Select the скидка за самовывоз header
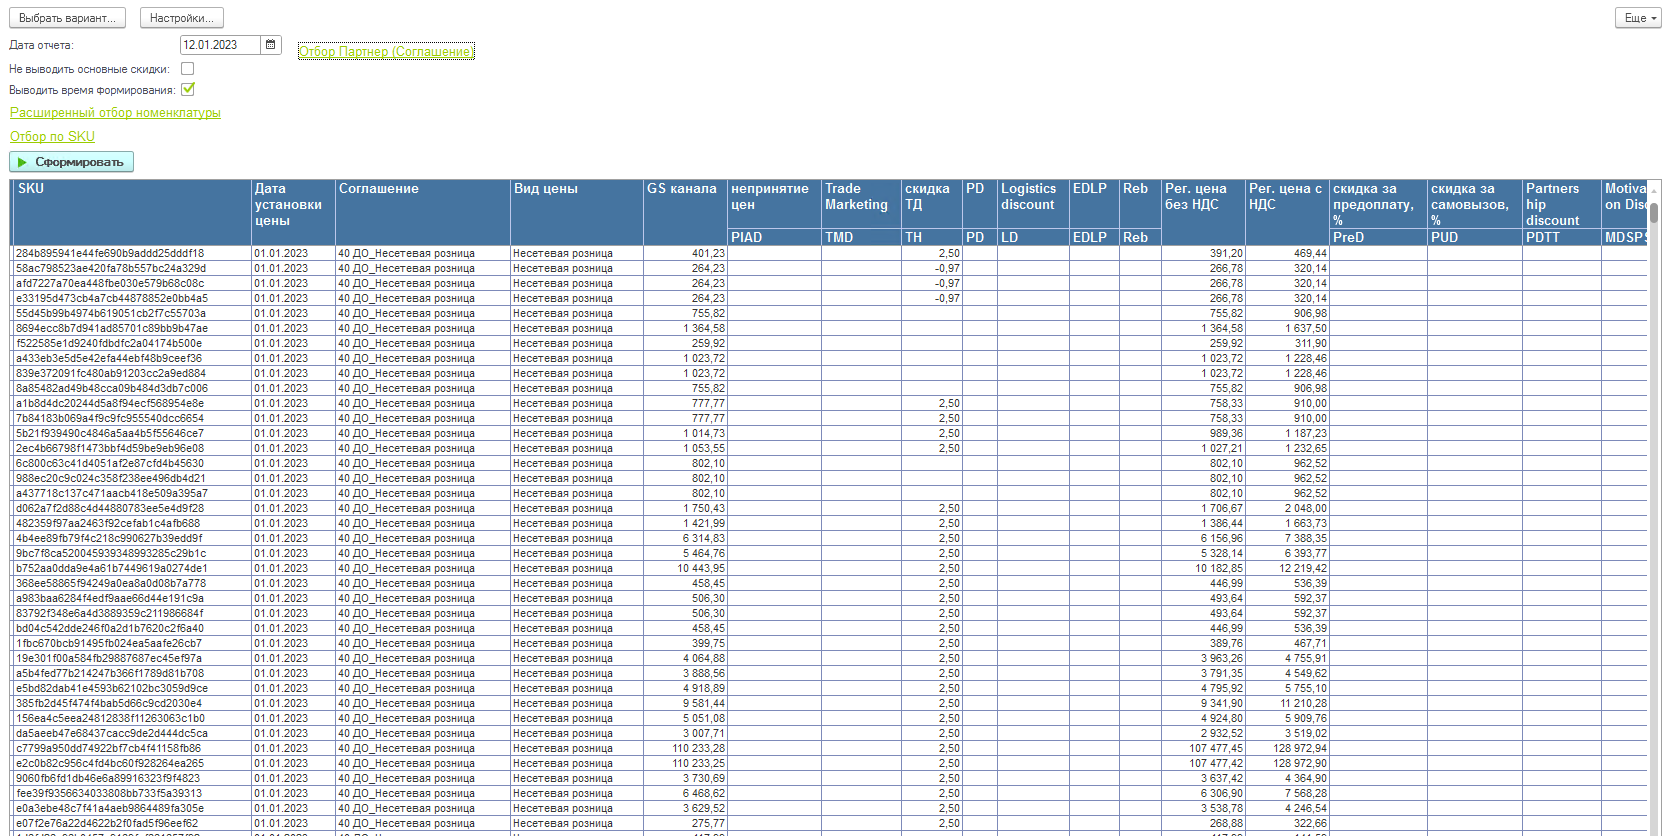This screenshot has height=836, width=1675. coord(1475,204)
